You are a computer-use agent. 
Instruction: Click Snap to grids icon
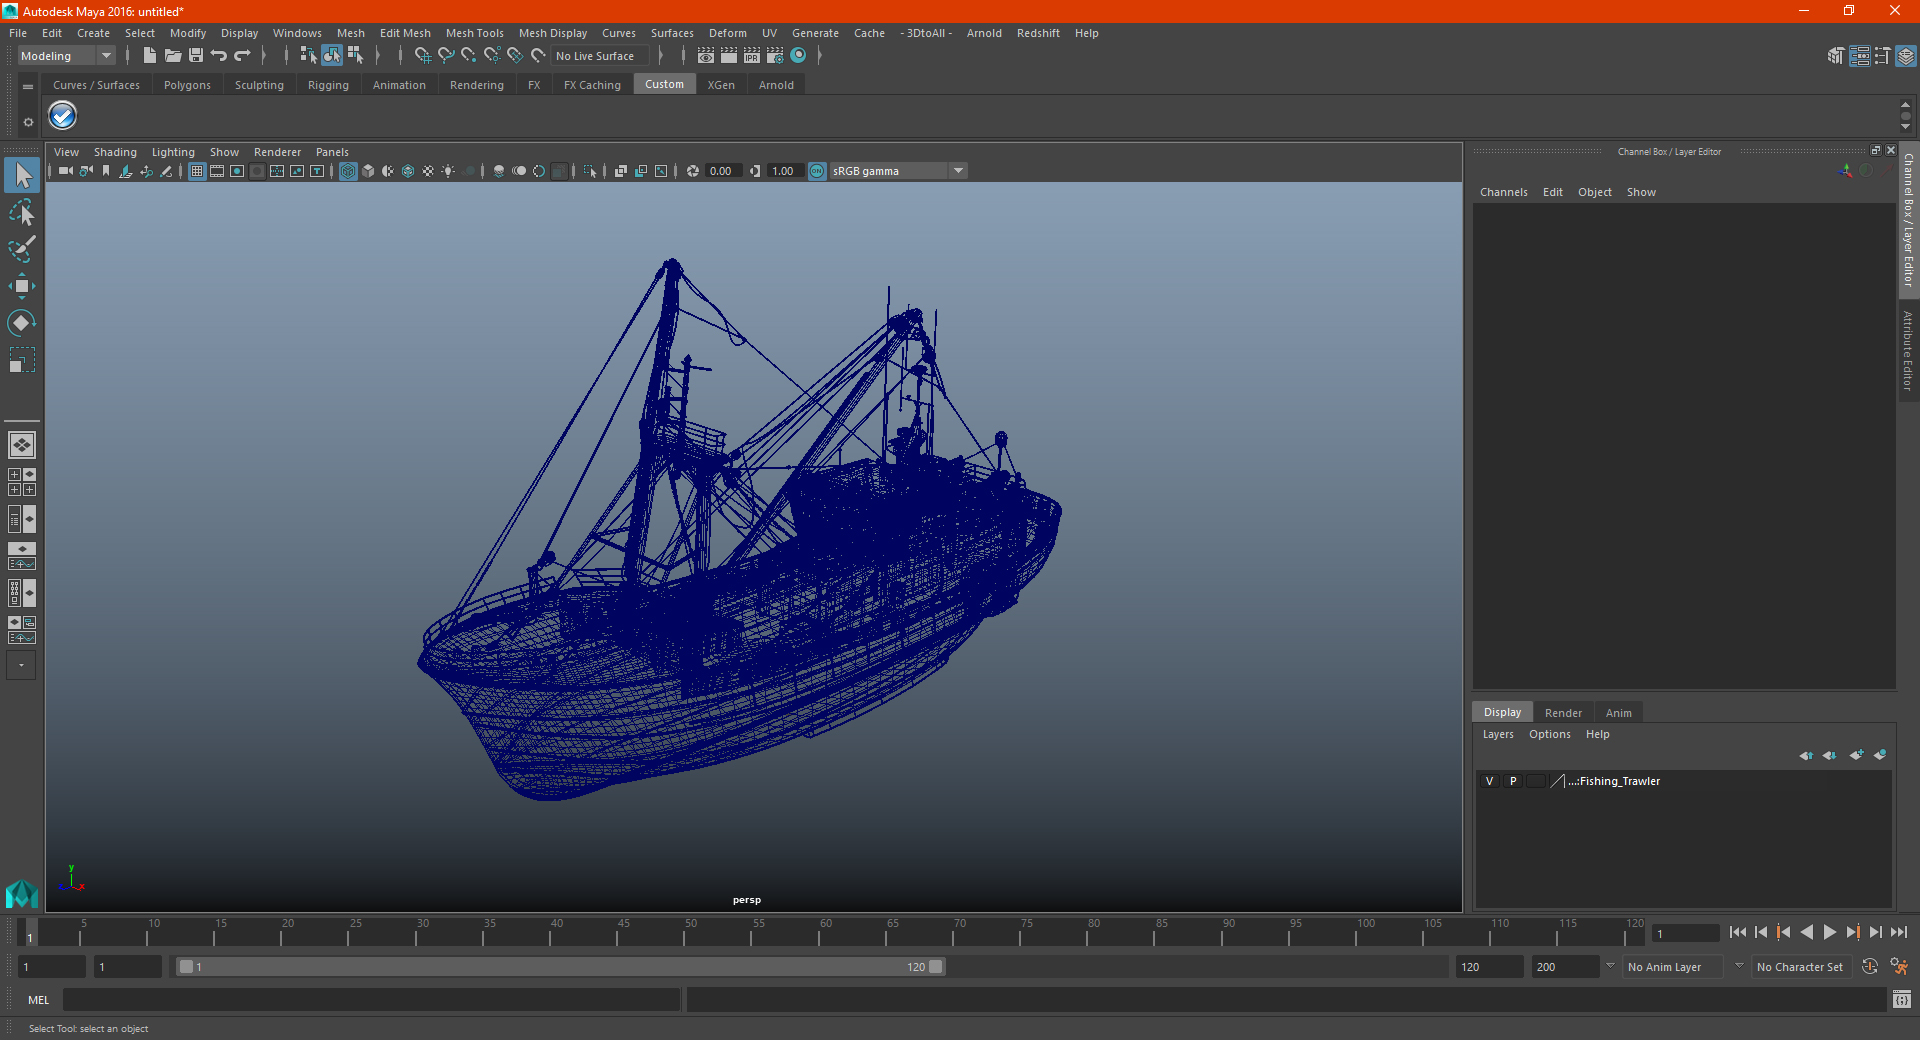423,56
